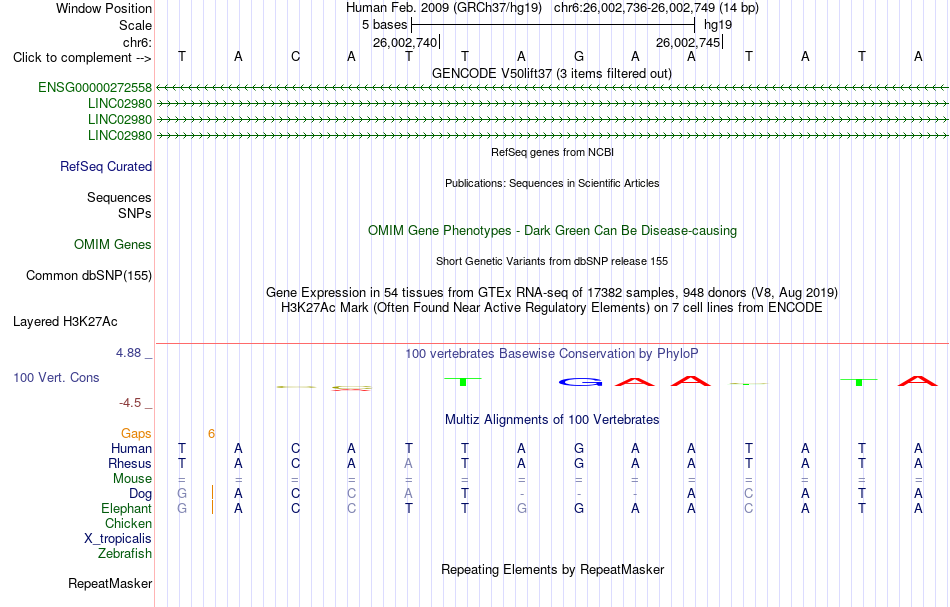
Task: Click the Human G base in the alignment
Action: (579, 449)
